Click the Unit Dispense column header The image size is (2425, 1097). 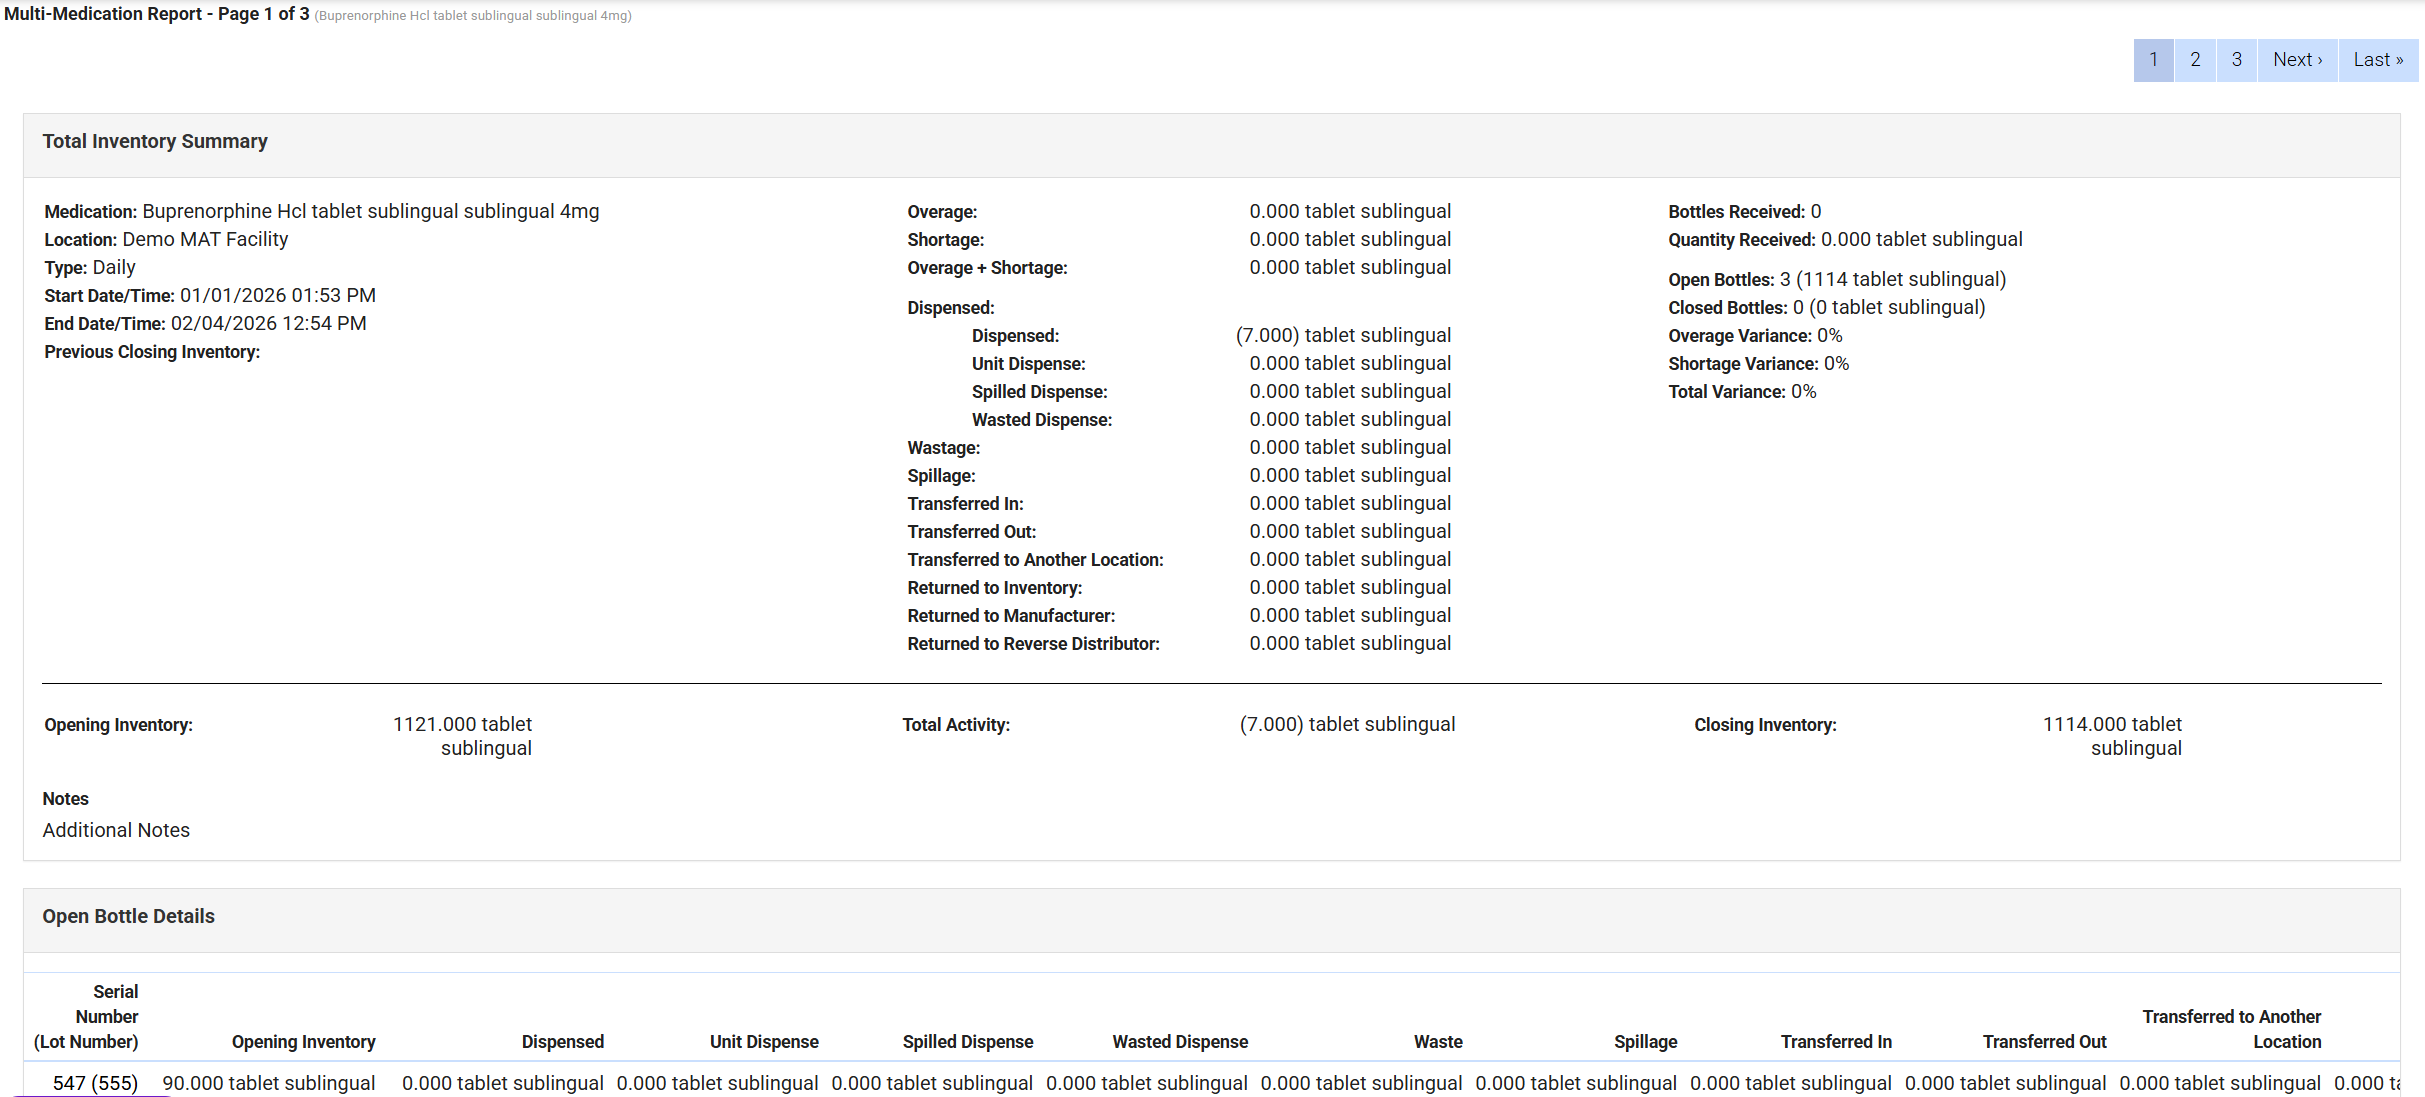764,1042
